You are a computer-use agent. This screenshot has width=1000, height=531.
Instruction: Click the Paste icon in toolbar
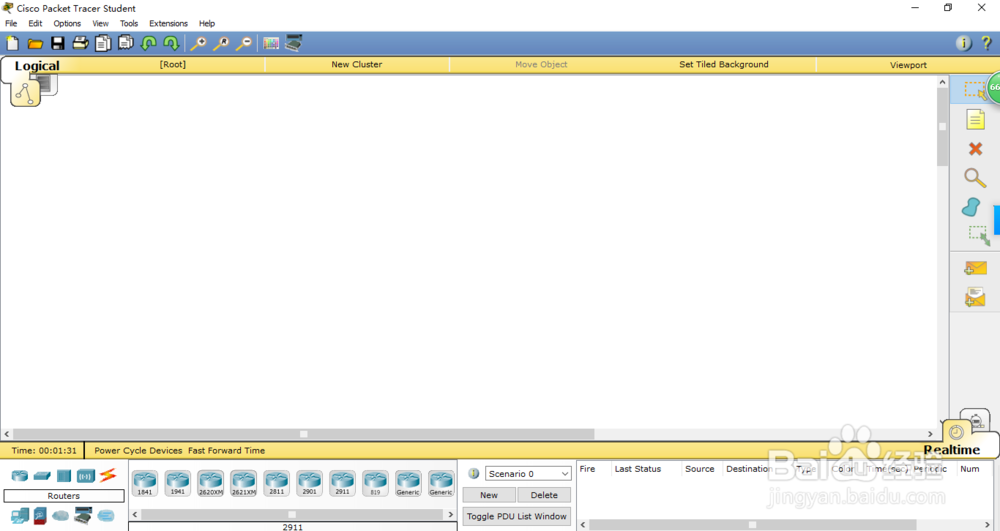click(126, 43)
